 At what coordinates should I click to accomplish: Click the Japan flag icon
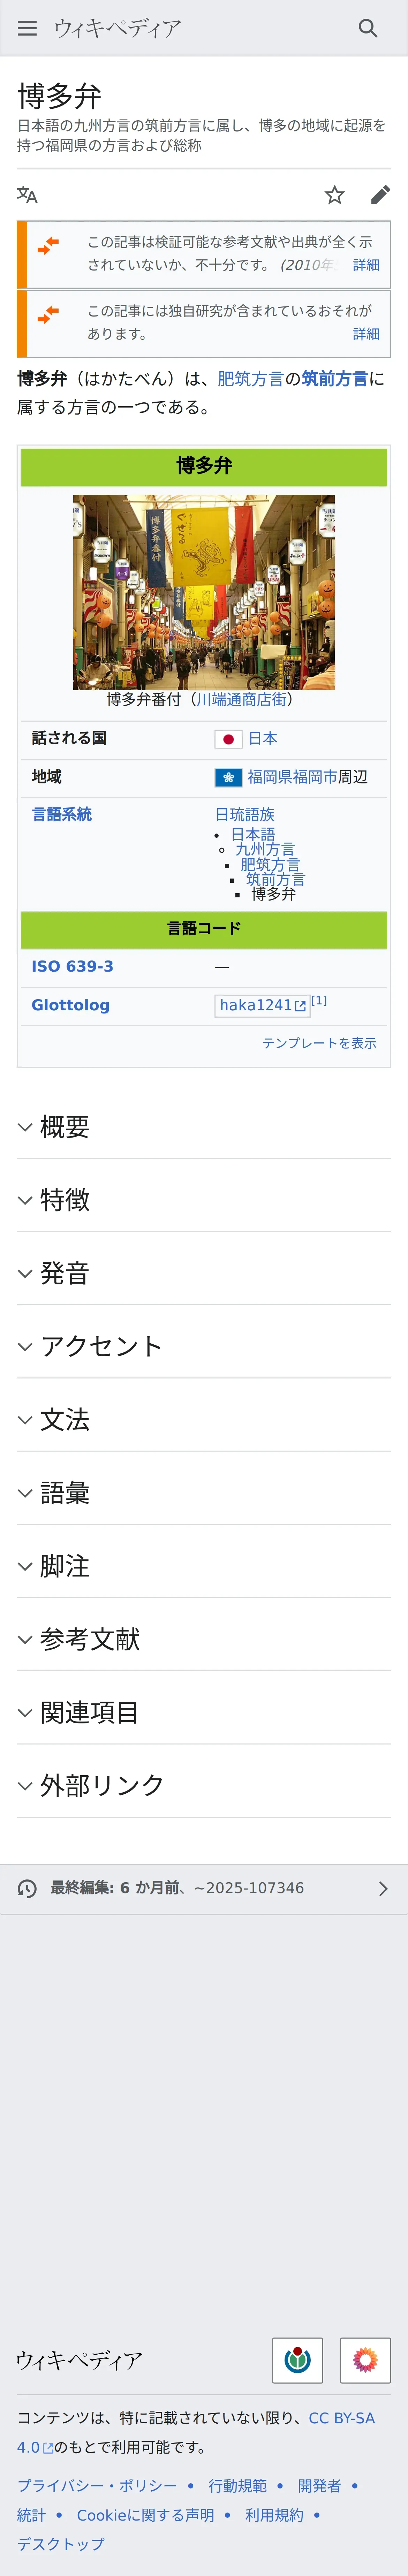tap(228, 739)
